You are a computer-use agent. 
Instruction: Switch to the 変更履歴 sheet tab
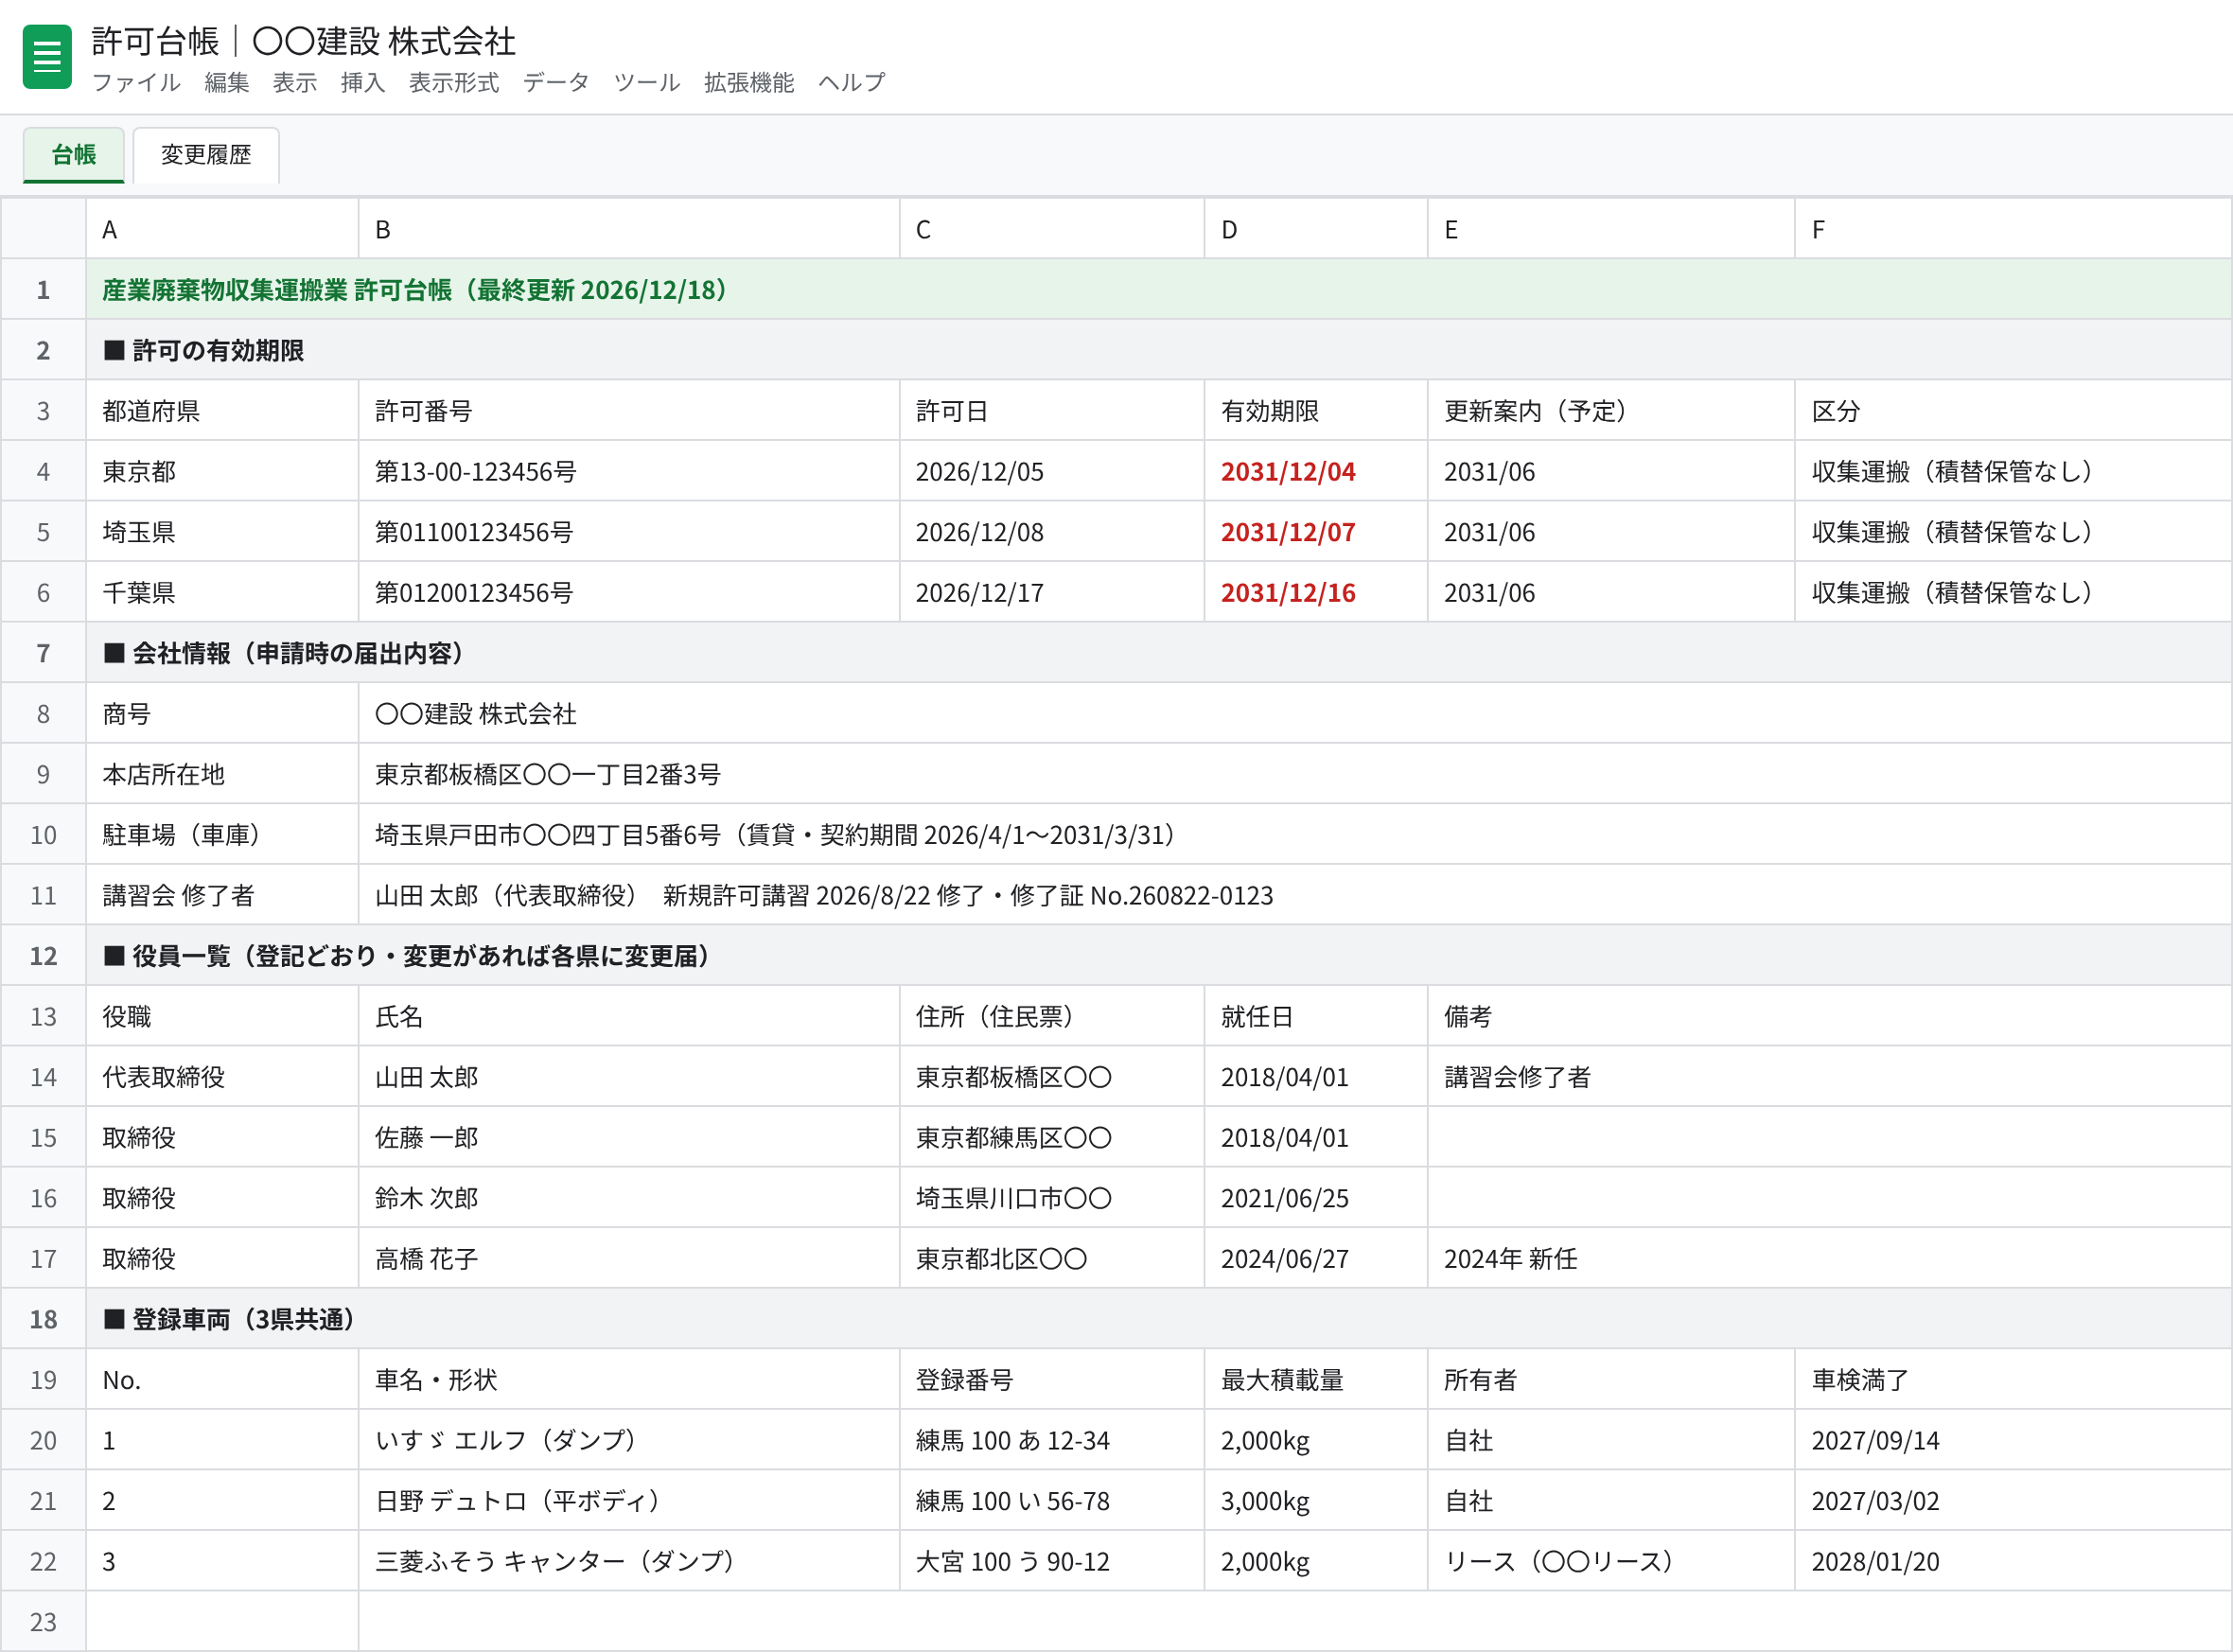click(206, 155)
